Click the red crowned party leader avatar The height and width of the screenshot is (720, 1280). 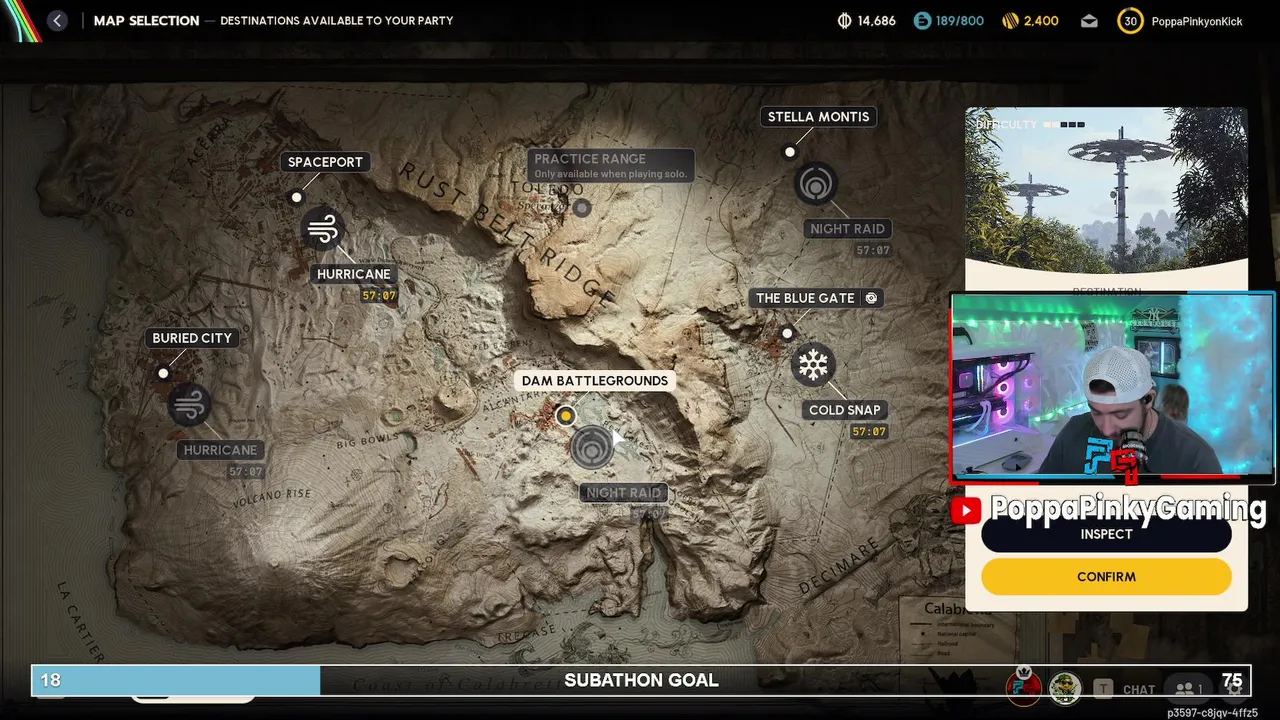coord(1024,687)
